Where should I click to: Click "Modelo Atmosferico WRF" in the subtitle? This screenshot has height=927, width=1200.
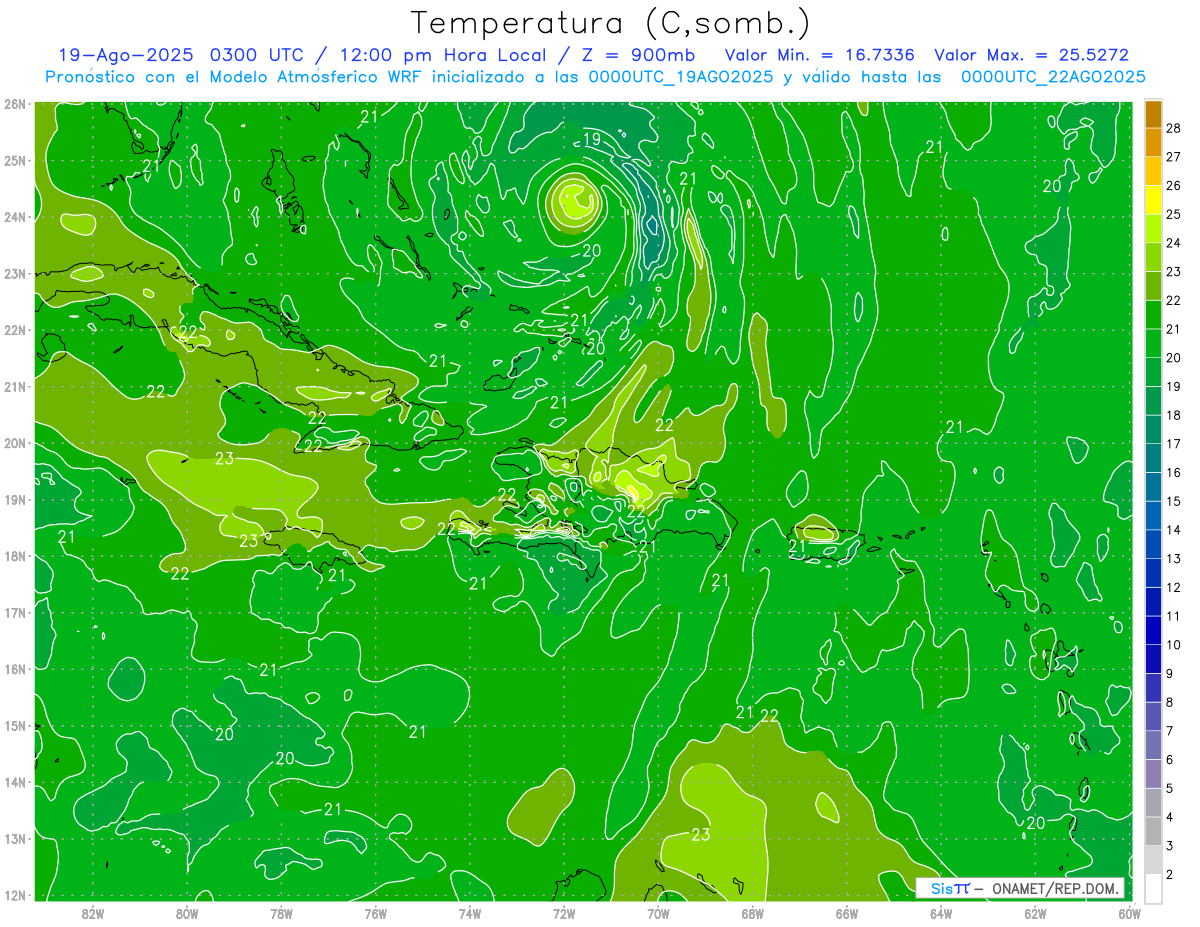[315, 77]
